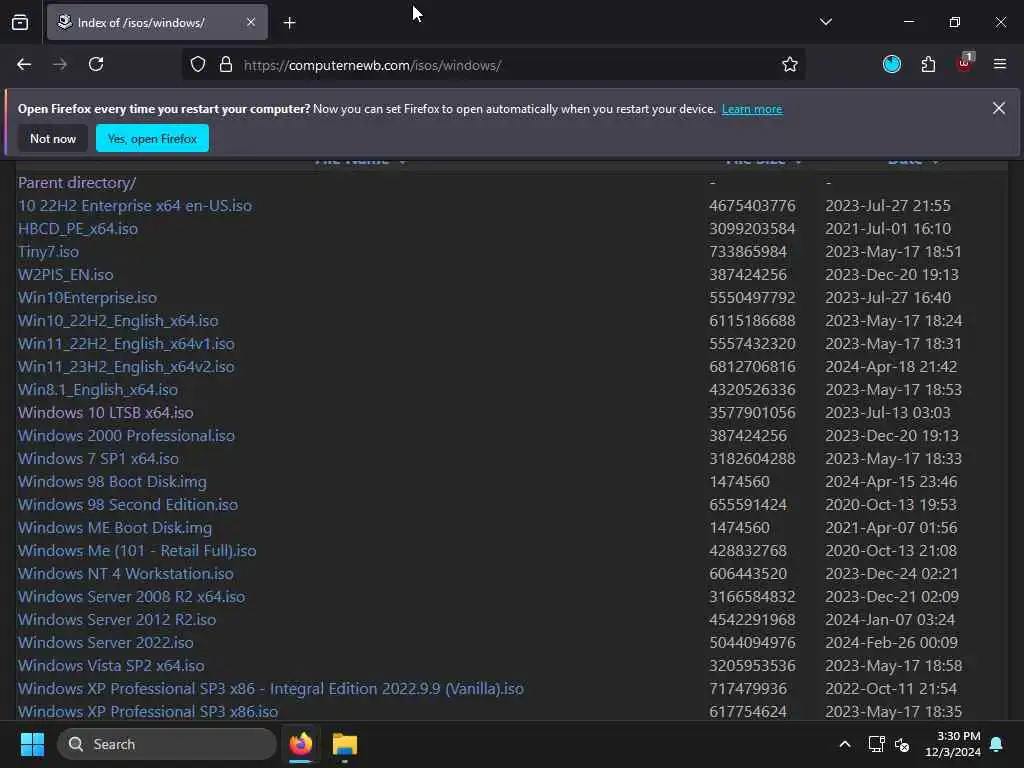Switch to Firefox in the taskbar
The width and height of the screenshot is (1024, 768).
[x=301, y=744]
